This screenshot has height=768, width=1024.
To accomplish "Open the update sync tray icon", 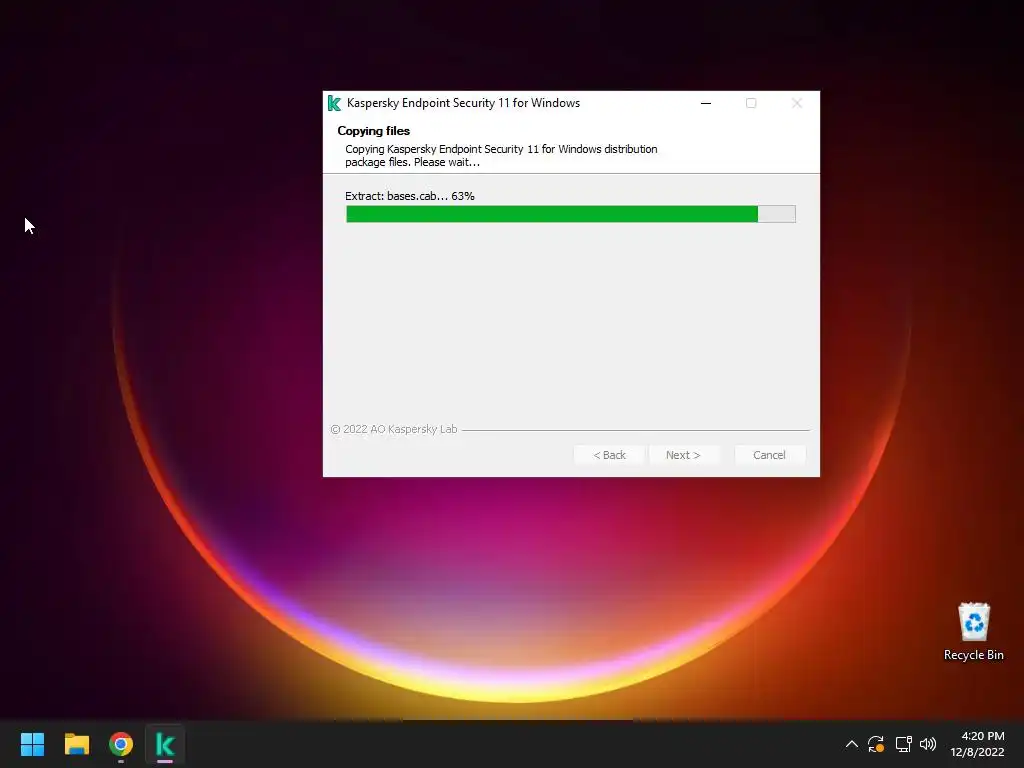I will pyautogui.click(x=876, y=744).
